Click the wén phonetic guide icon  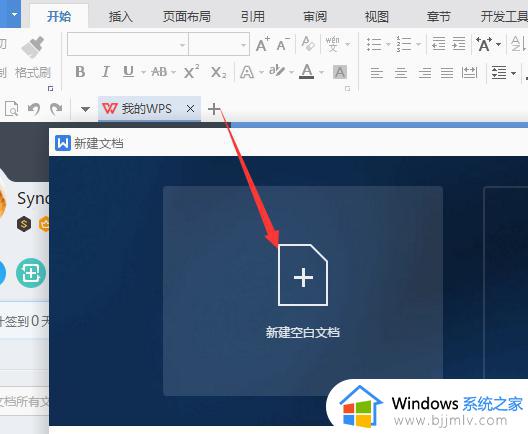coord(333,44)
